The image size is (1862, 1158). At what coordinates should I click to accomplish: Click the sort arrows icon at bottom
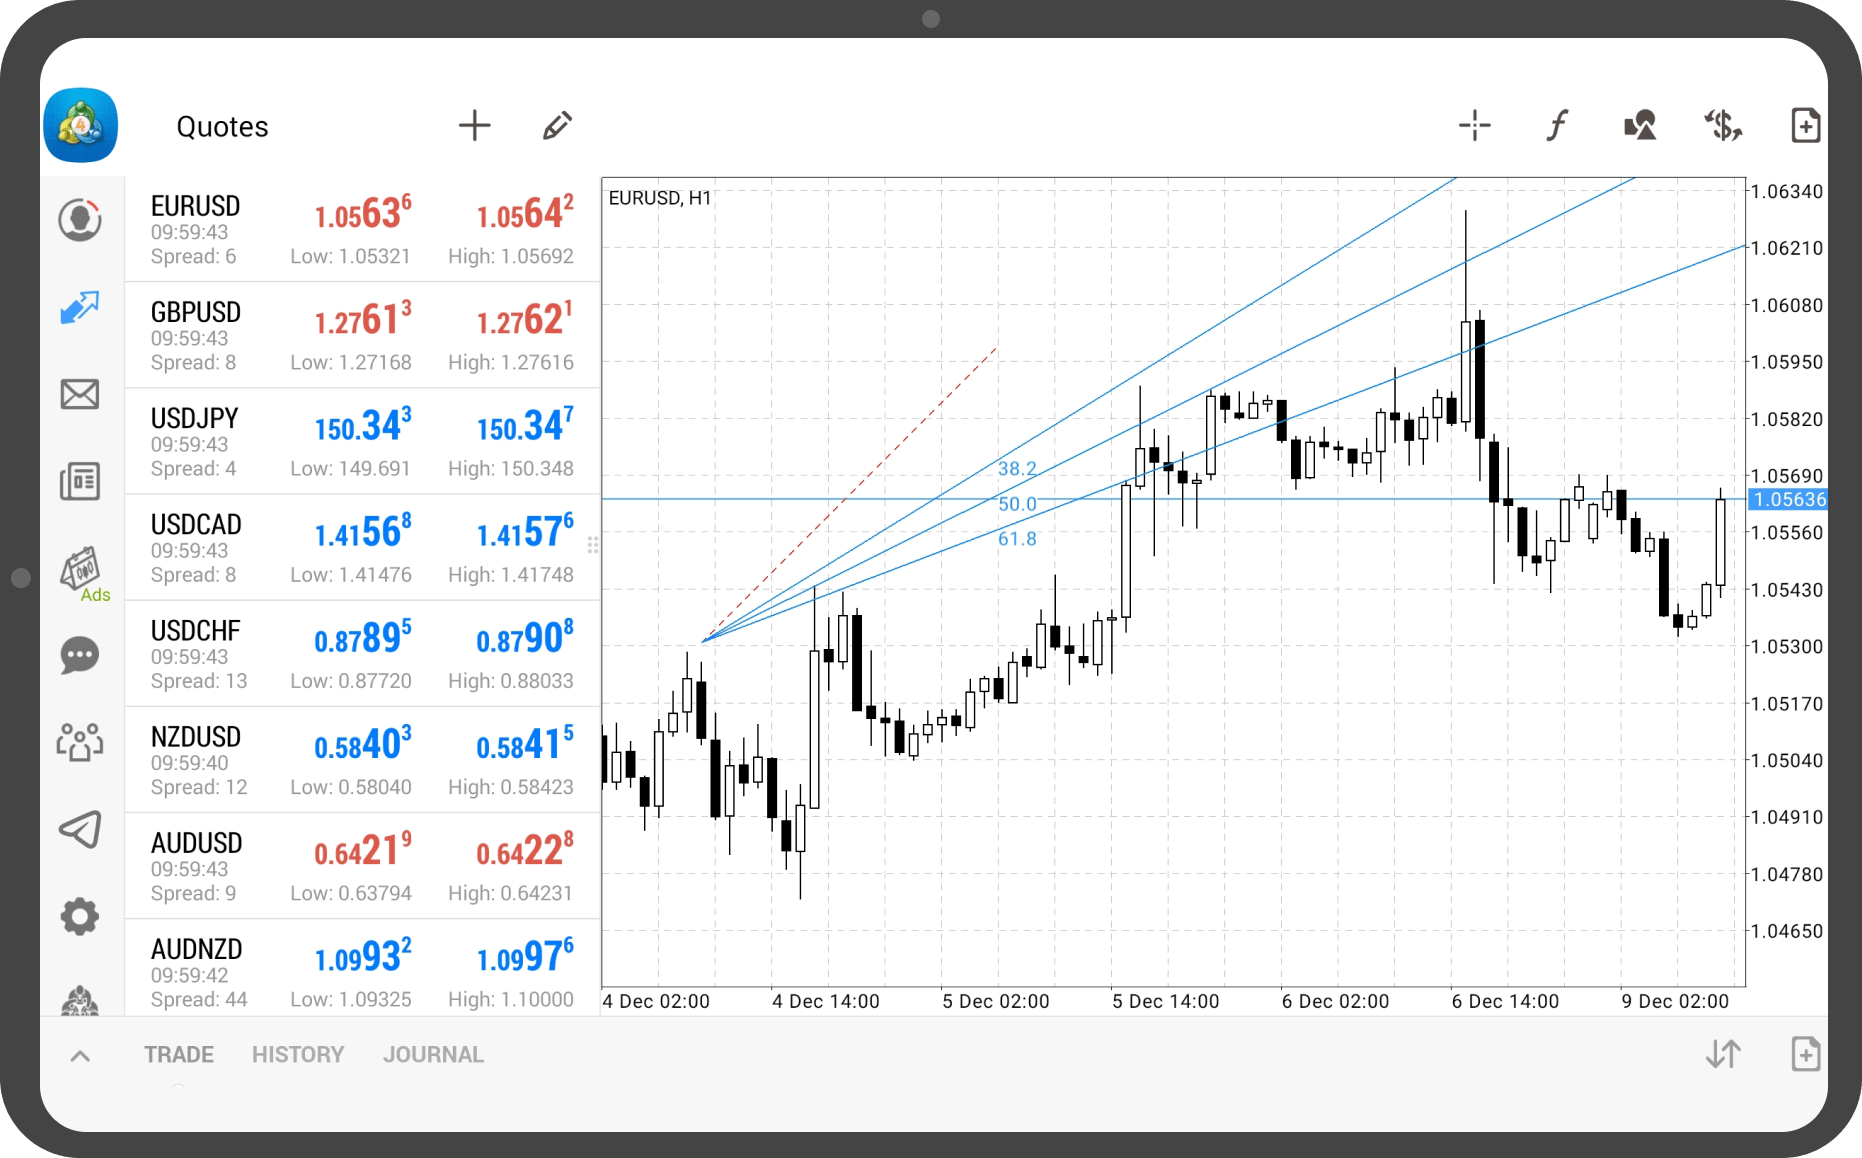coord(1723,1054)
